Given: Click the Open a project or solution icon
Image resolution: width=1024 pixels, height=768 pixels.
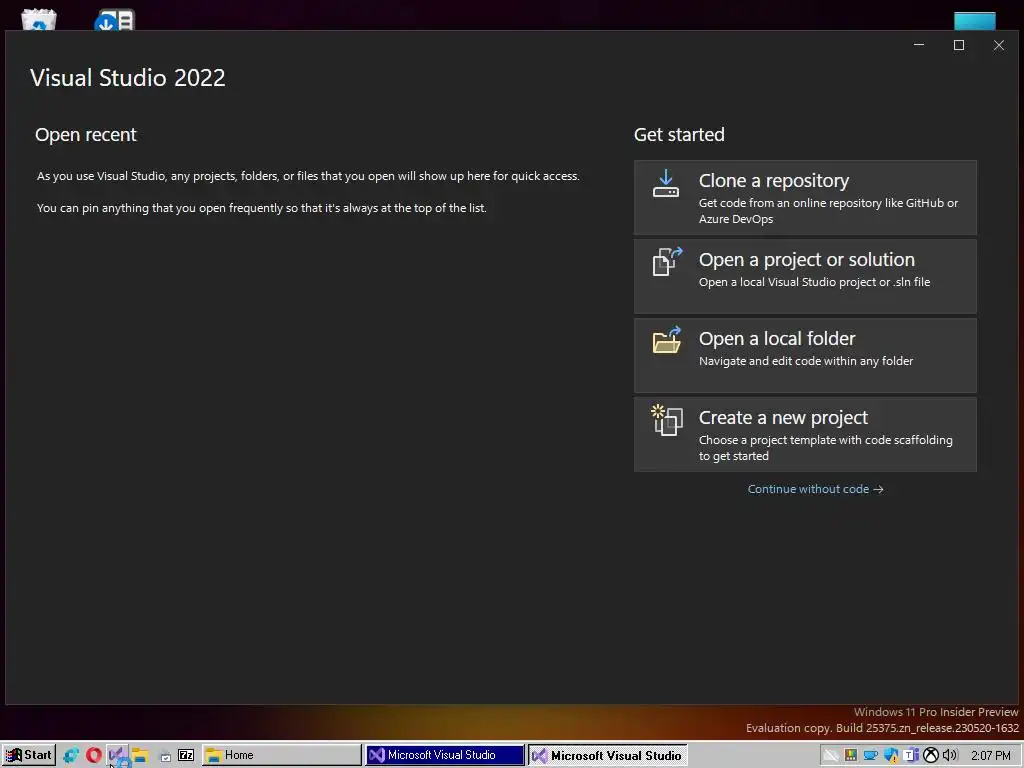Looking at the screenshot, I should tap(667, 262).
